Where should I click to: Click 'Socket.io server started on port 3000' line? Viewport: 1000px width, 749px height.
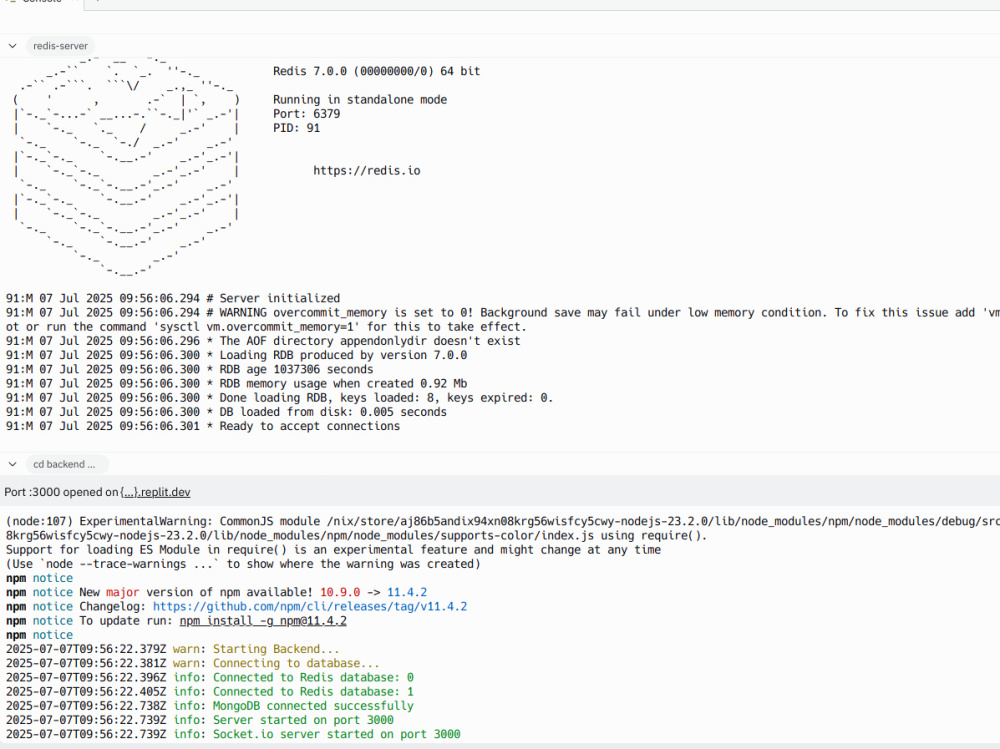233,734
